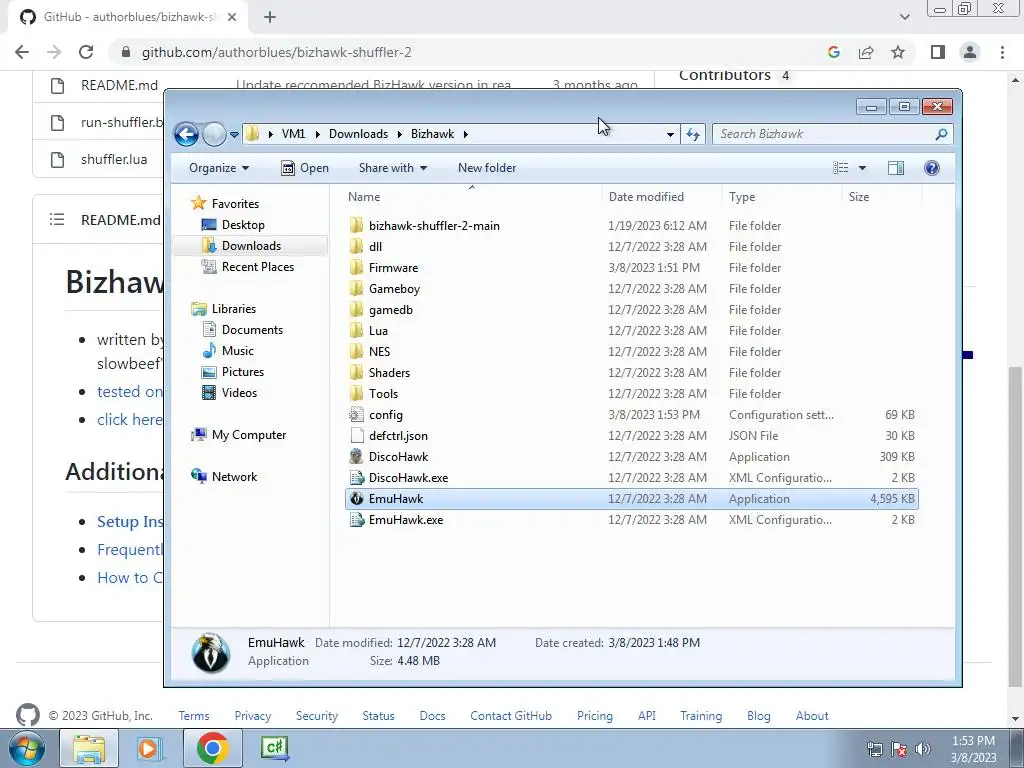The height and width of the screenshot is (768, 1024).
Task: Expand the address bar history dropdown
Action: tap(670, 135)
